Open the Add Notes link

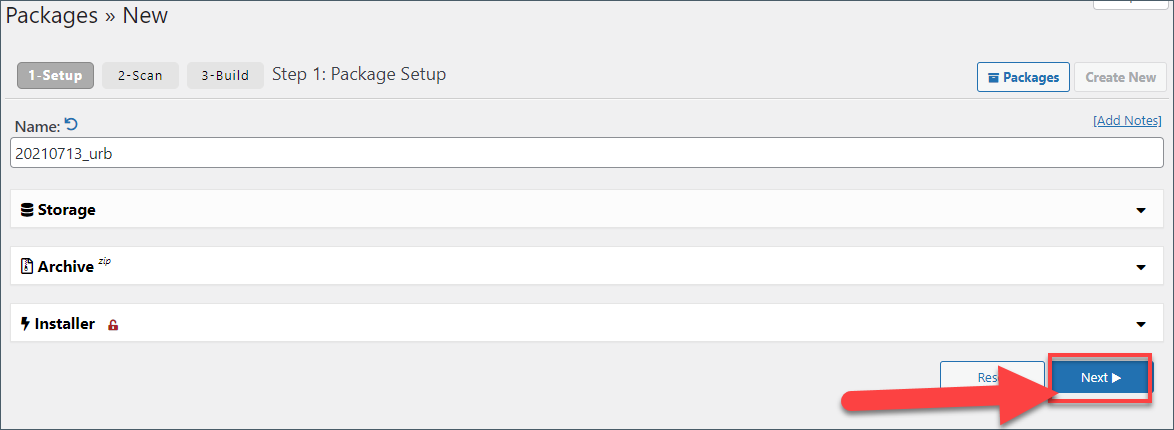pyautogui.click(x=1127, y=120)
